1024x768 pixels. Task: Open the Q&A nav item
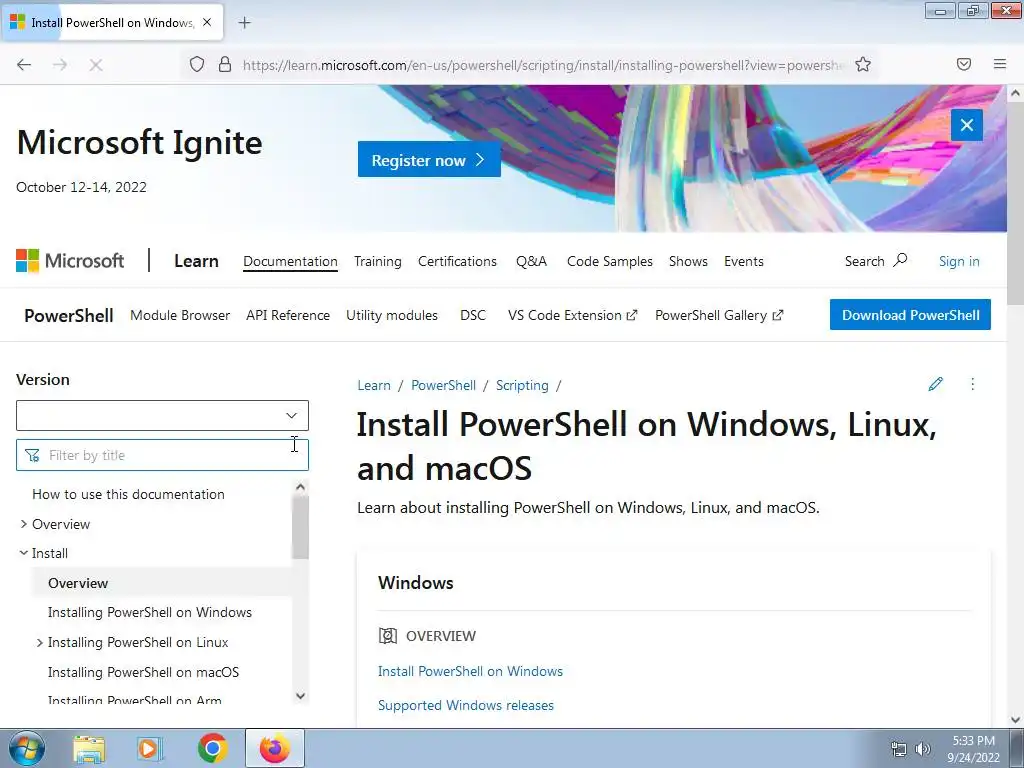pos(531,261)
